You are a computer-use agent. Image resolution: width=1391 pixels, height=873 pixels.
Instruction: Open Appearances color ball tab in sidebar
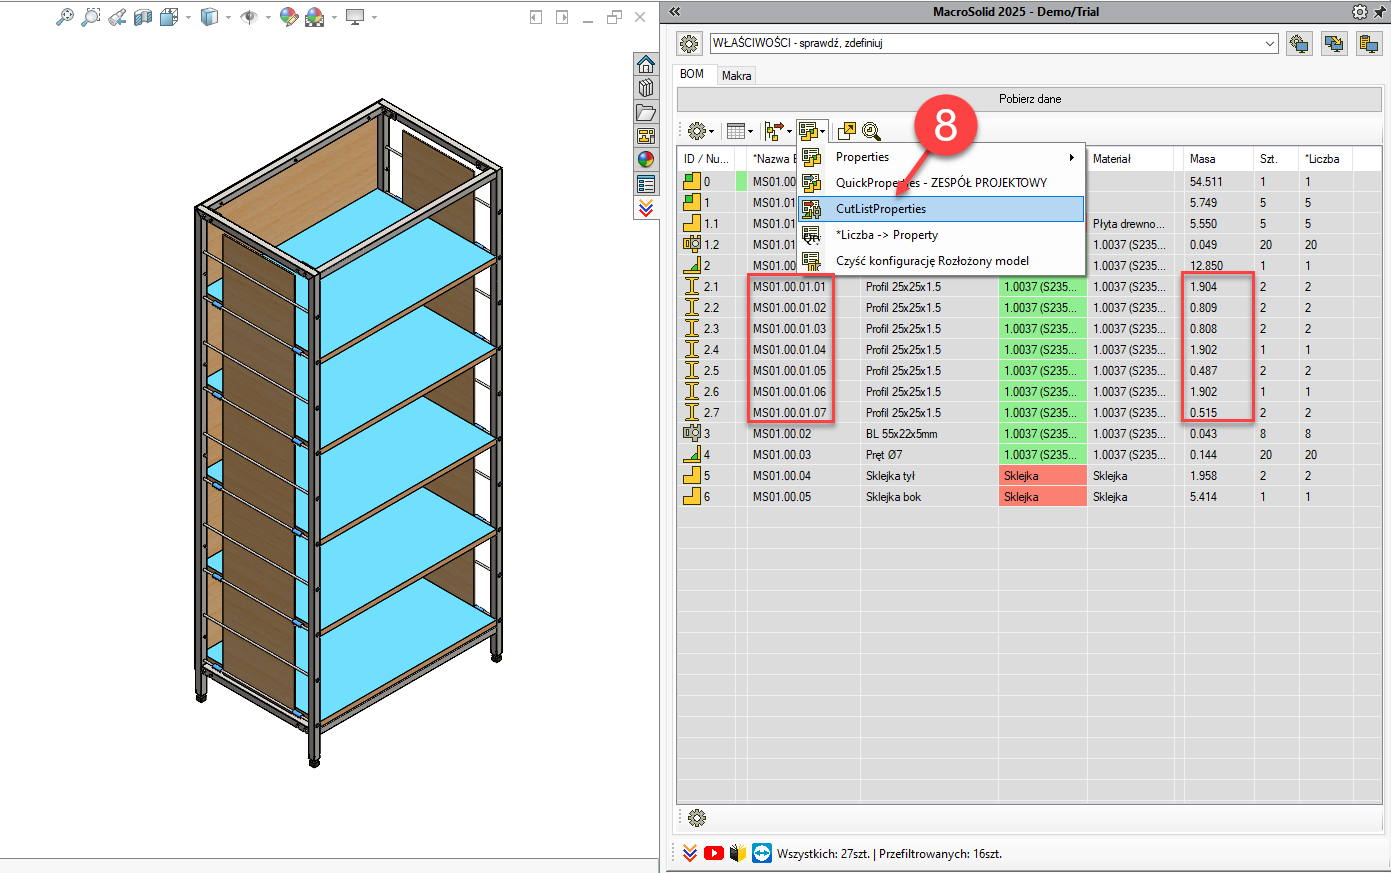click(646, 160)
